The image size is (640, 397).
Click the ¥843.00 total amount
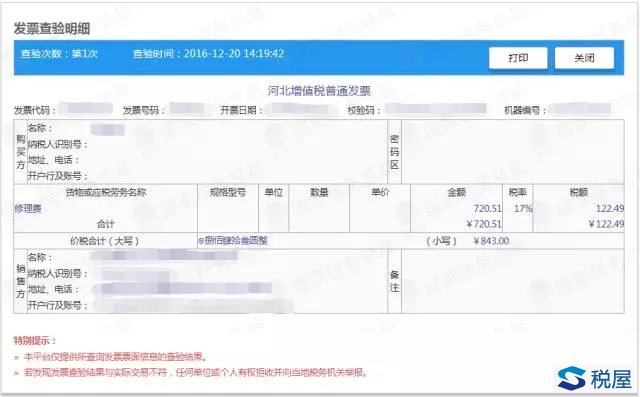pyautogui.click(x=491, y=241)
